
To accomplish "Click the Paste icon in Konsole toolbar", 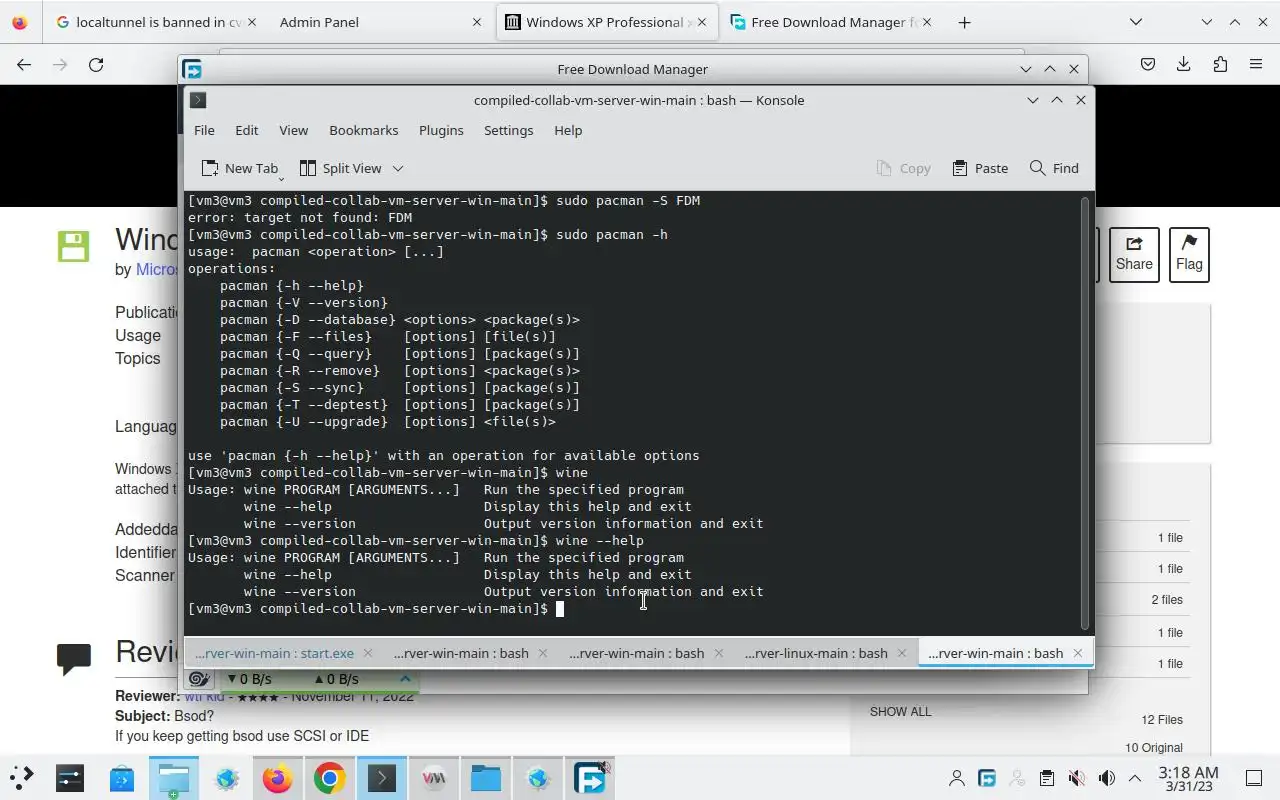I will 960,168.
